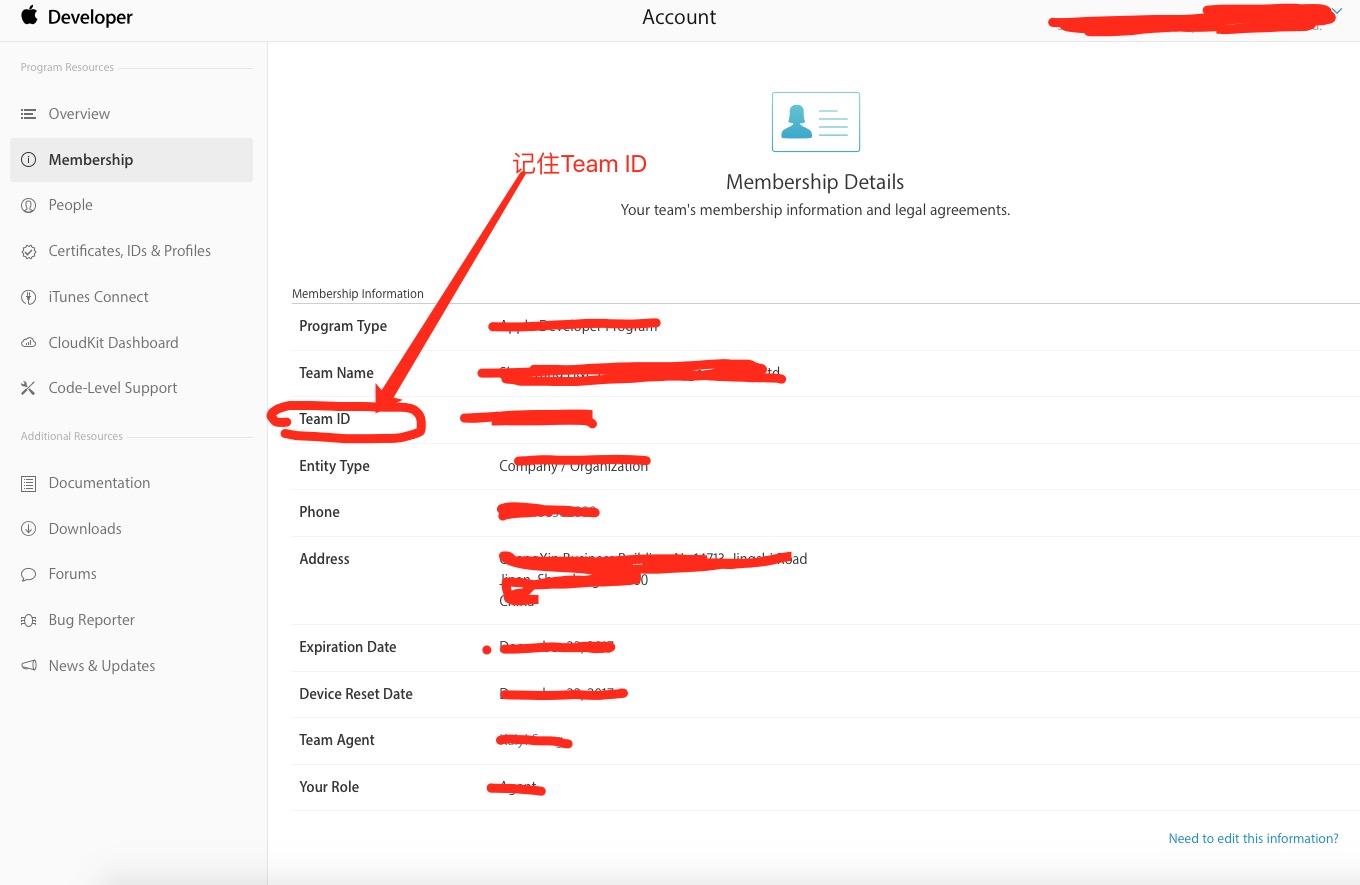Click 'Need to edit this information?' link
The width and height of the screenshot is (1360, 885).
tap(1253, 839)
